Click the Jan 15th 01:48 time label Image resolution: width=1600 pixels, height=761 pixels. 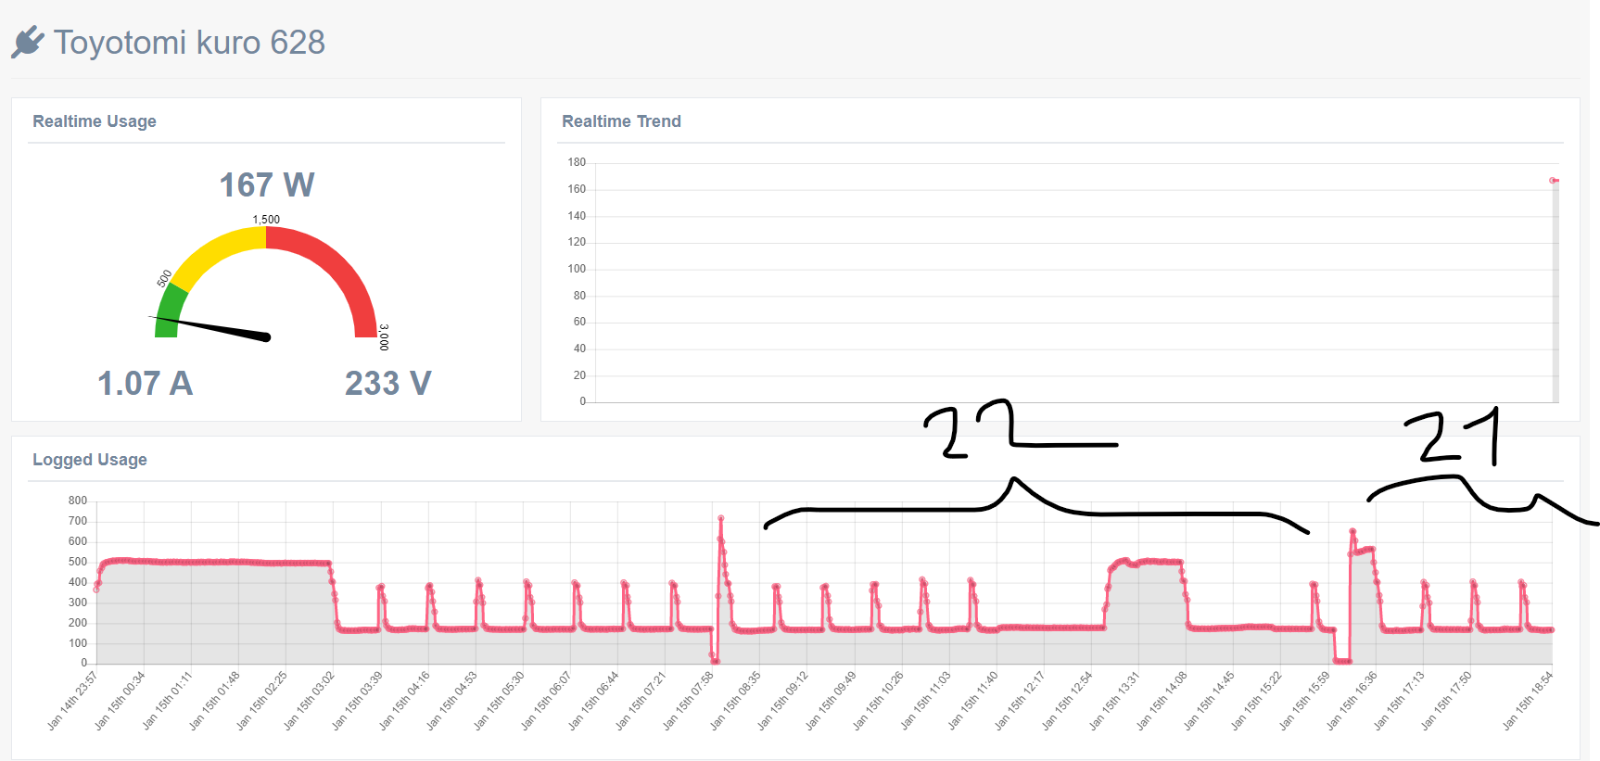(x=215, y=701)
